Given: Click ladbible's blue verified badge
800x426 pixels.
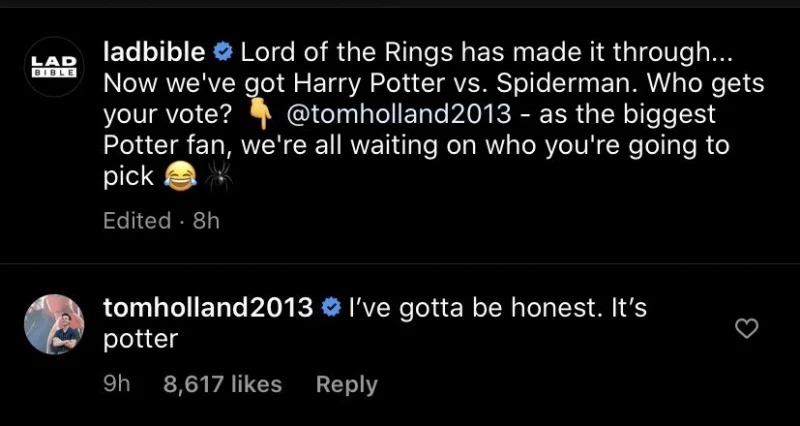Looking at the screenshot, I should coord(225,50).
